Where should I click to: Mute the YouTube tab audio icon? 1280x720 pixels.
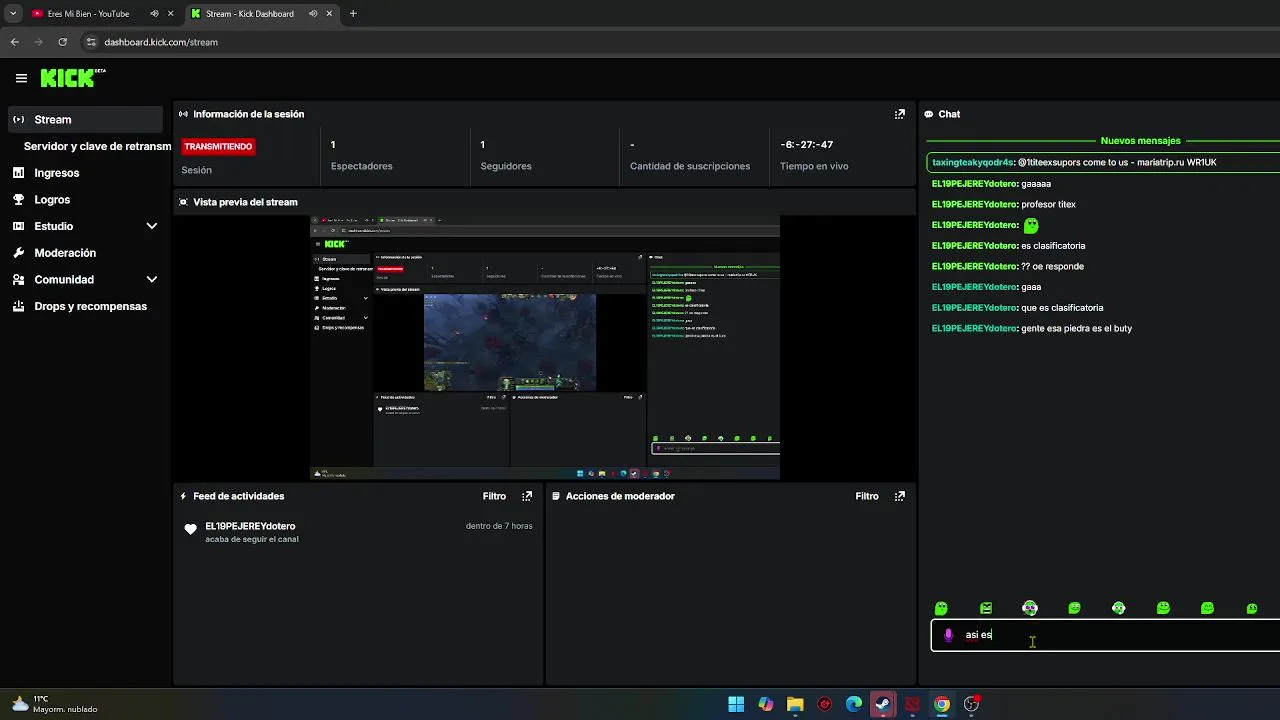(154, 14)
